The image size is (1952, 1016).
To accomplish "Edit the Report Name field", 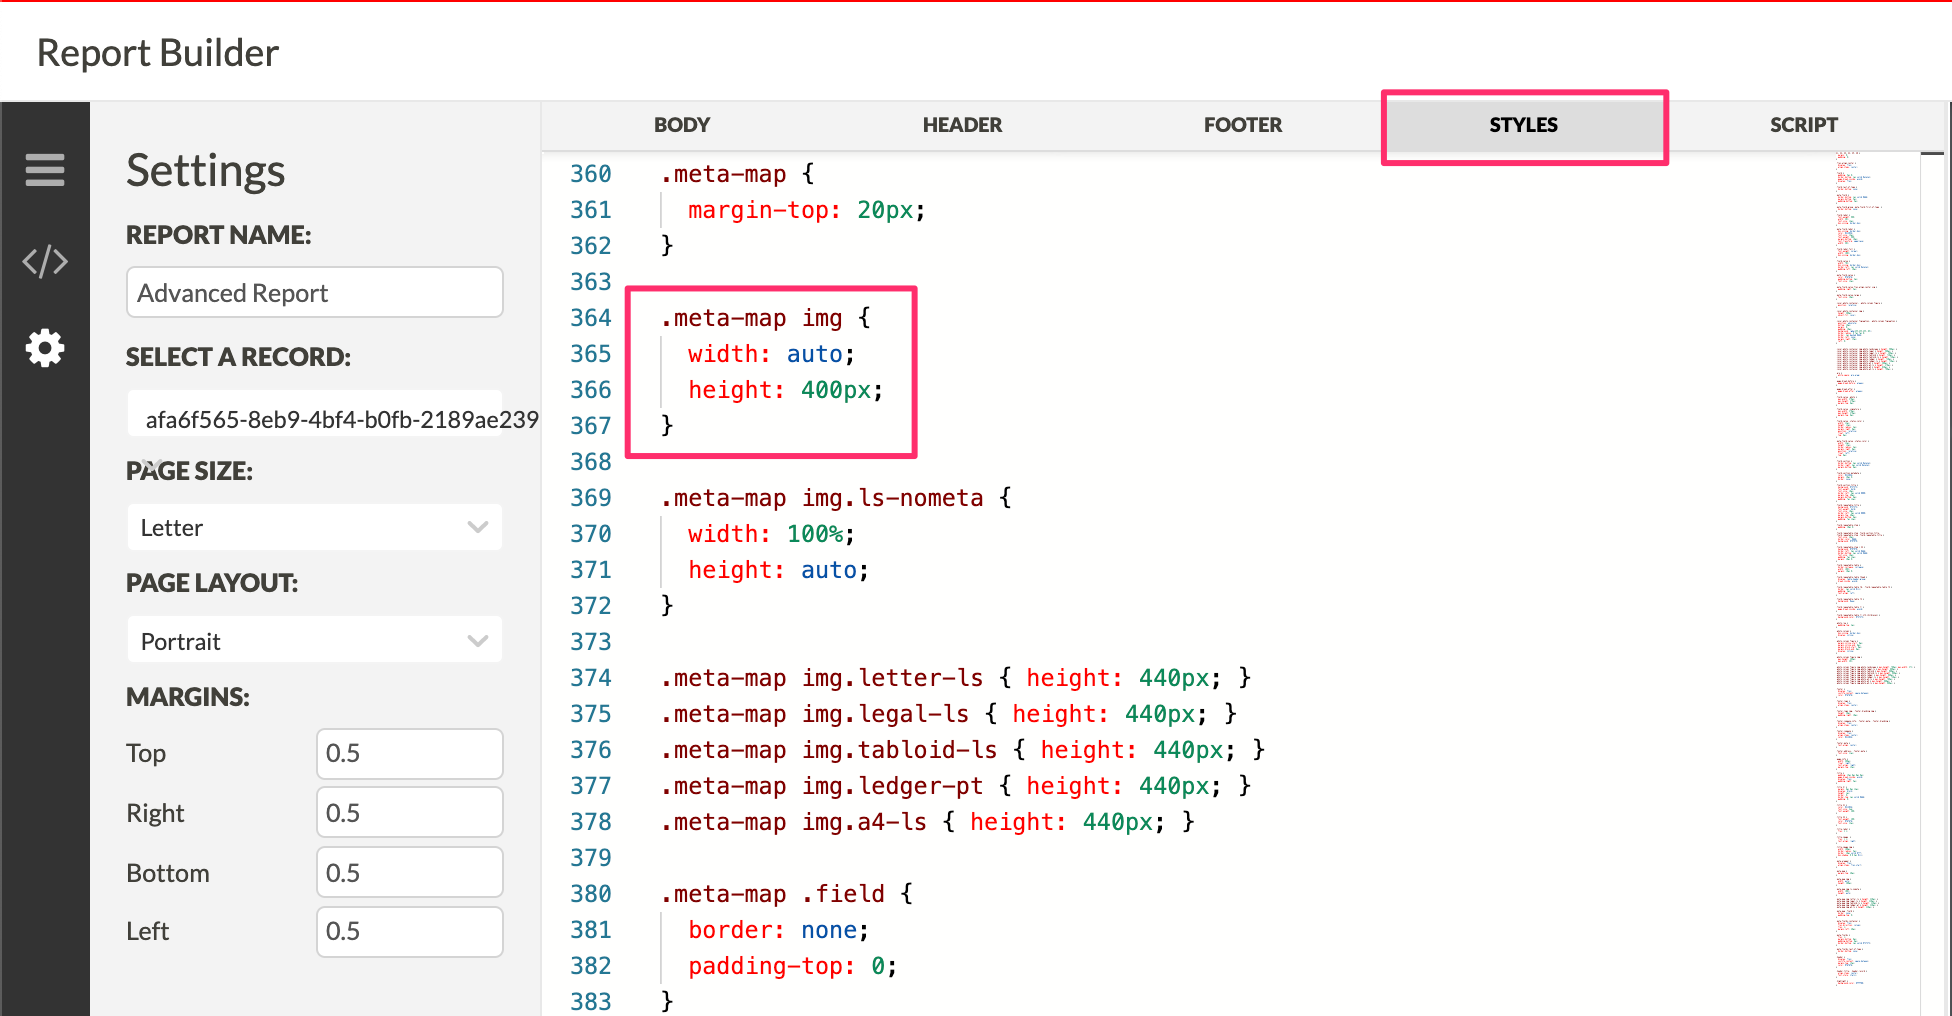I will (315, 292).
